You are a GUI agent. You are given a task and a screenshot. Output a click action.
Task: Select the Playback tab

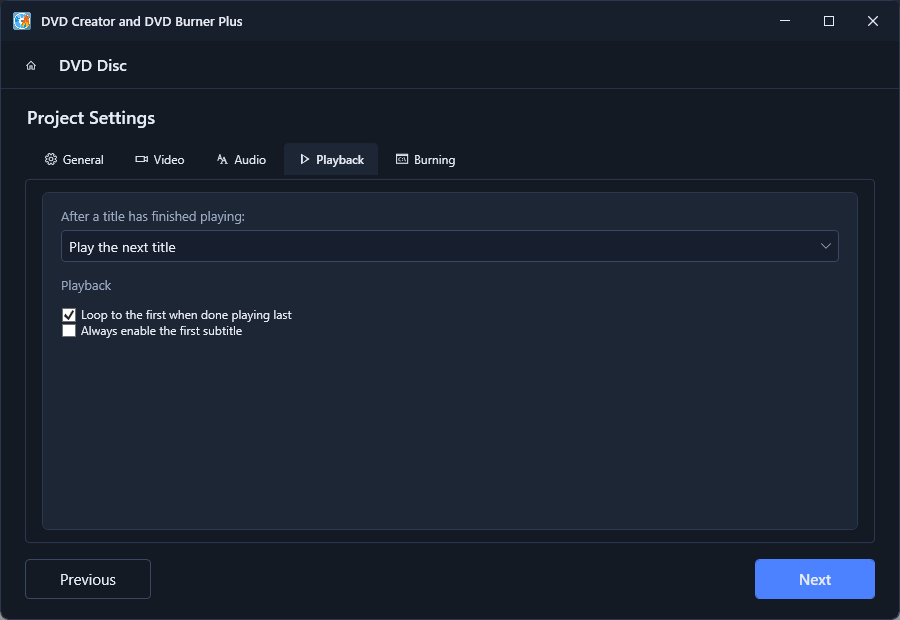click(331, 160)
